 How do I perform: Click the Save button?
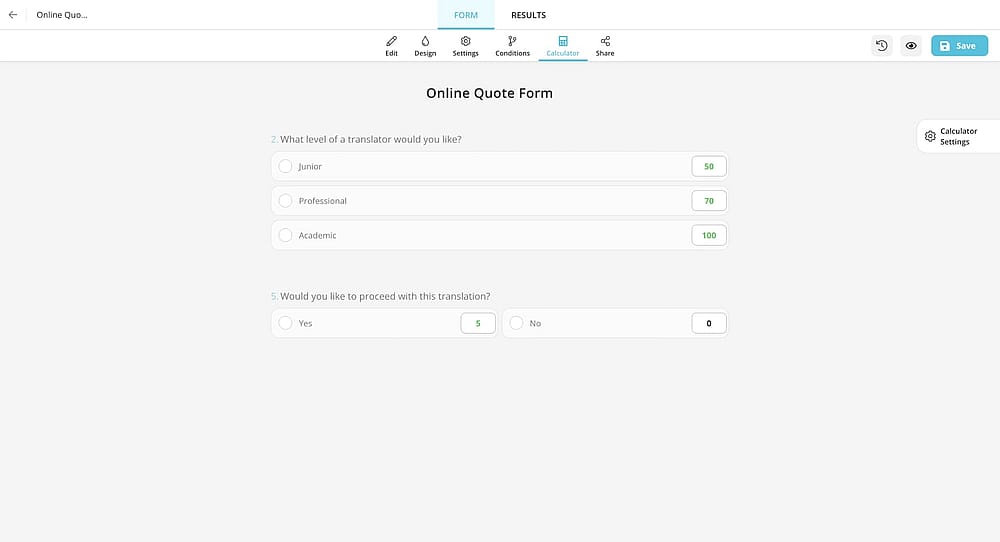click(960, 46)
